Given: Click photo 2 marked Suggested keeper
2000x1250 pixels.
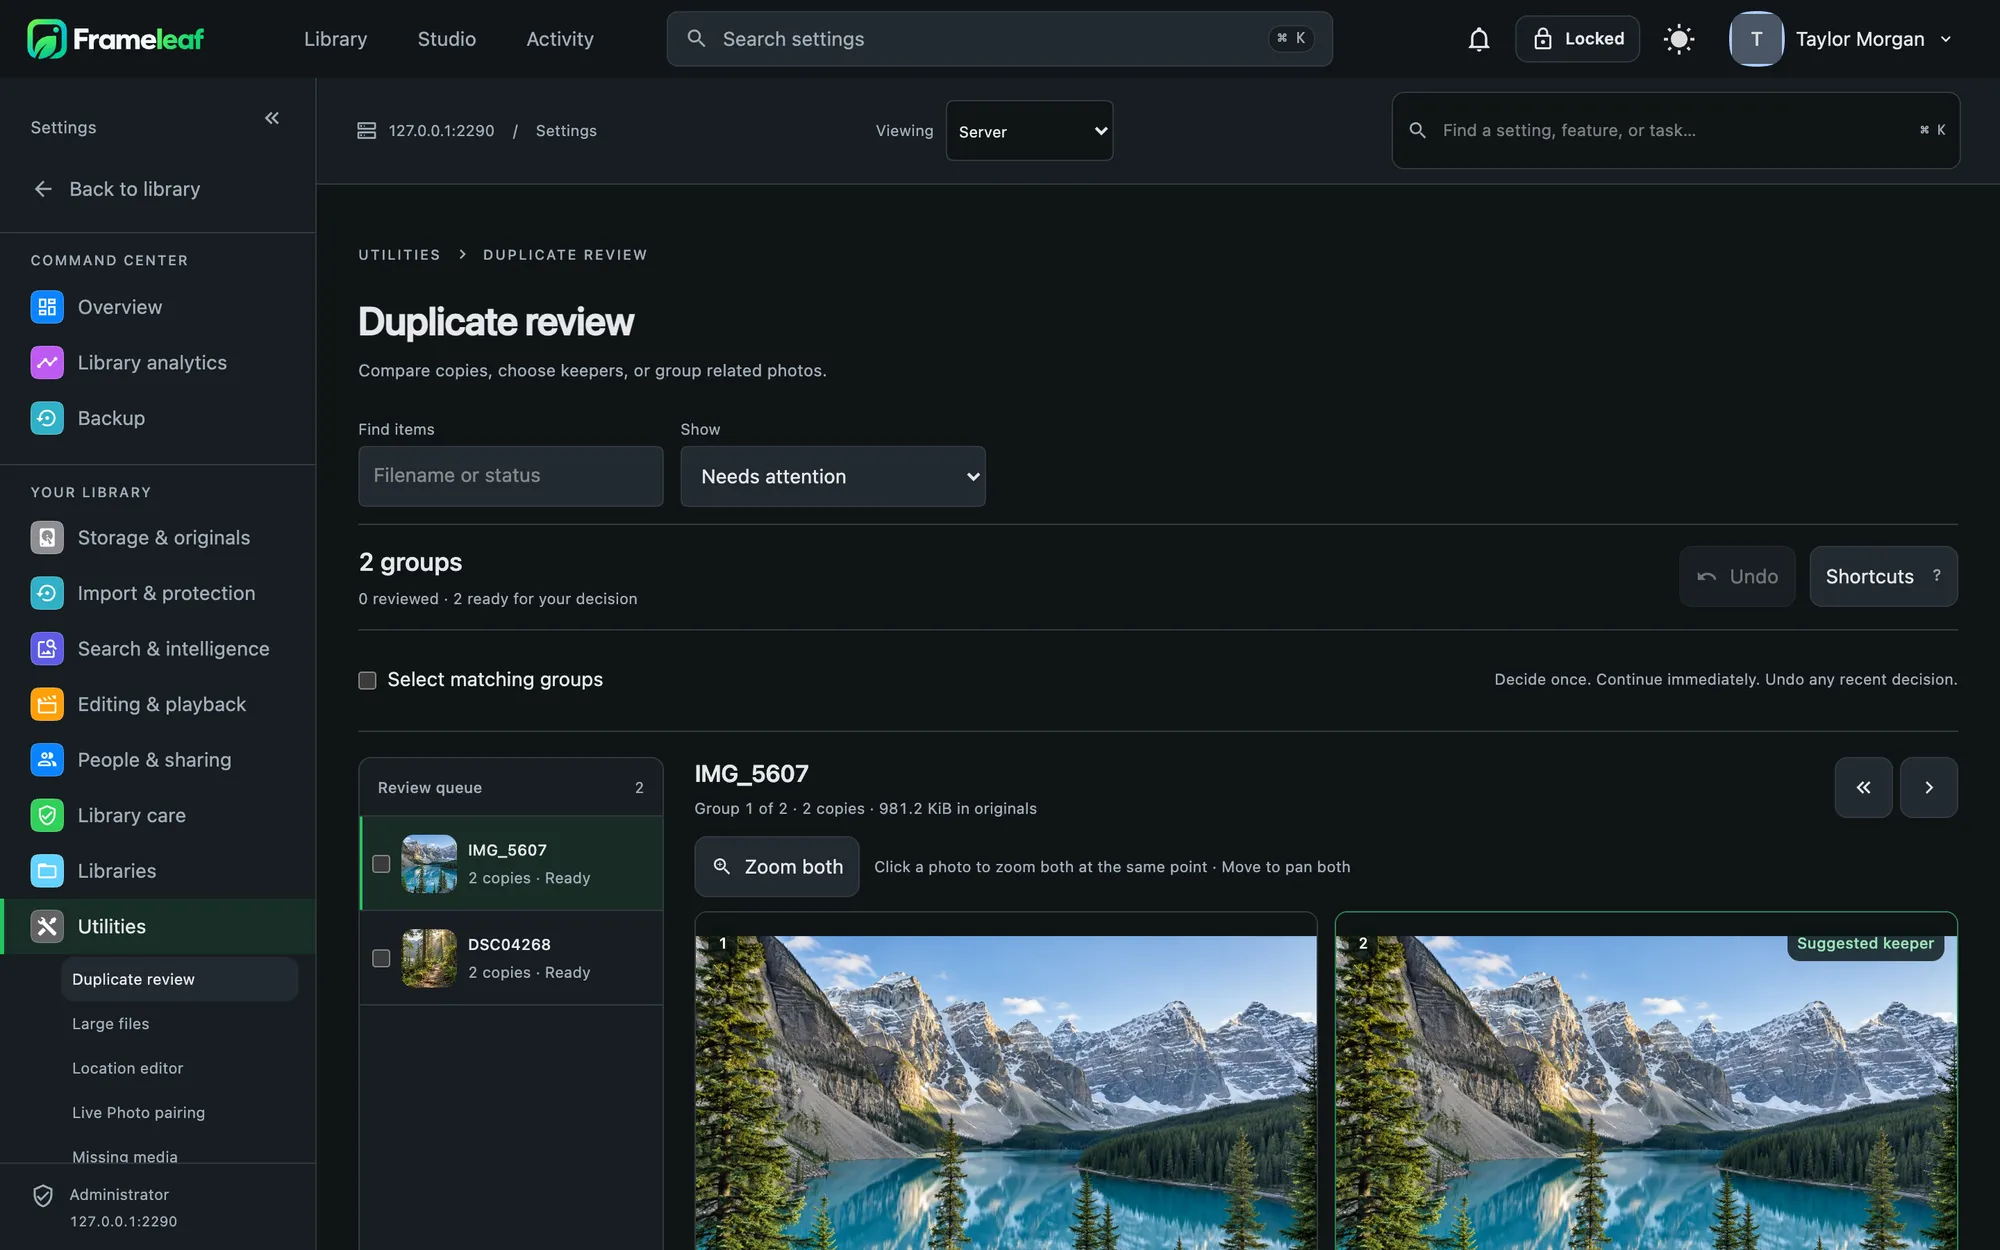Looking at the screenshot, I should point(1646,1092).
